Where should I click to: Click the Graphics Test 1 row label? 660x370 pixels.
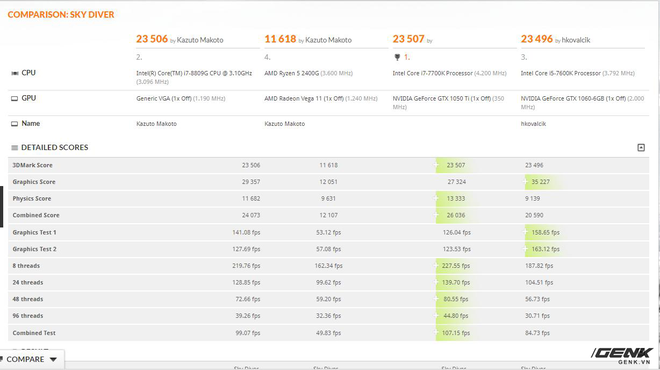[34, 232]
